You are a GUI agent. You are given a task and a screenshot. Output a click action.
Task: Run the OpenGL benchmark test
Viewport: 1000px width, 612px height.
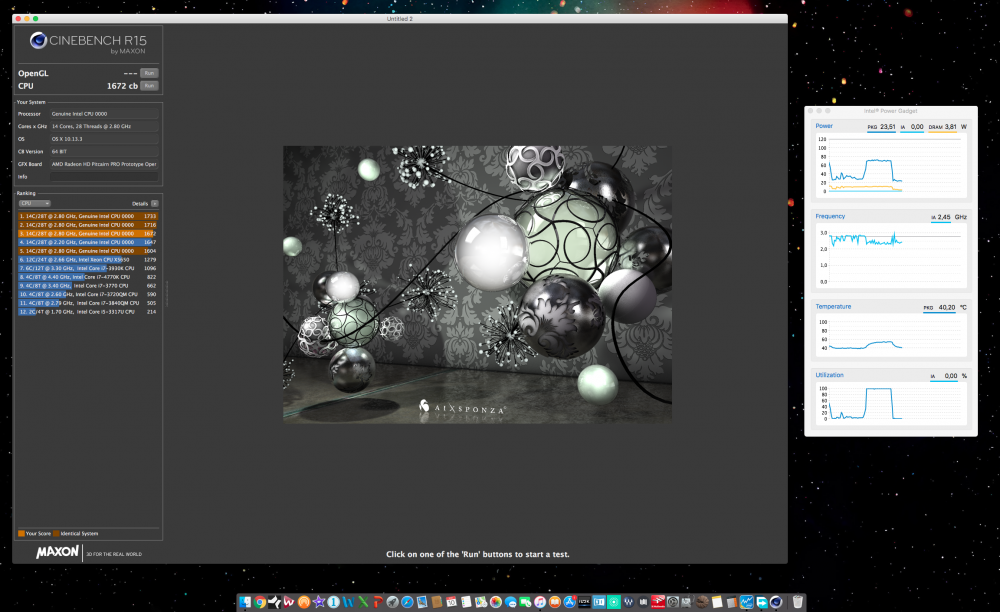click(x=149, y=73)
